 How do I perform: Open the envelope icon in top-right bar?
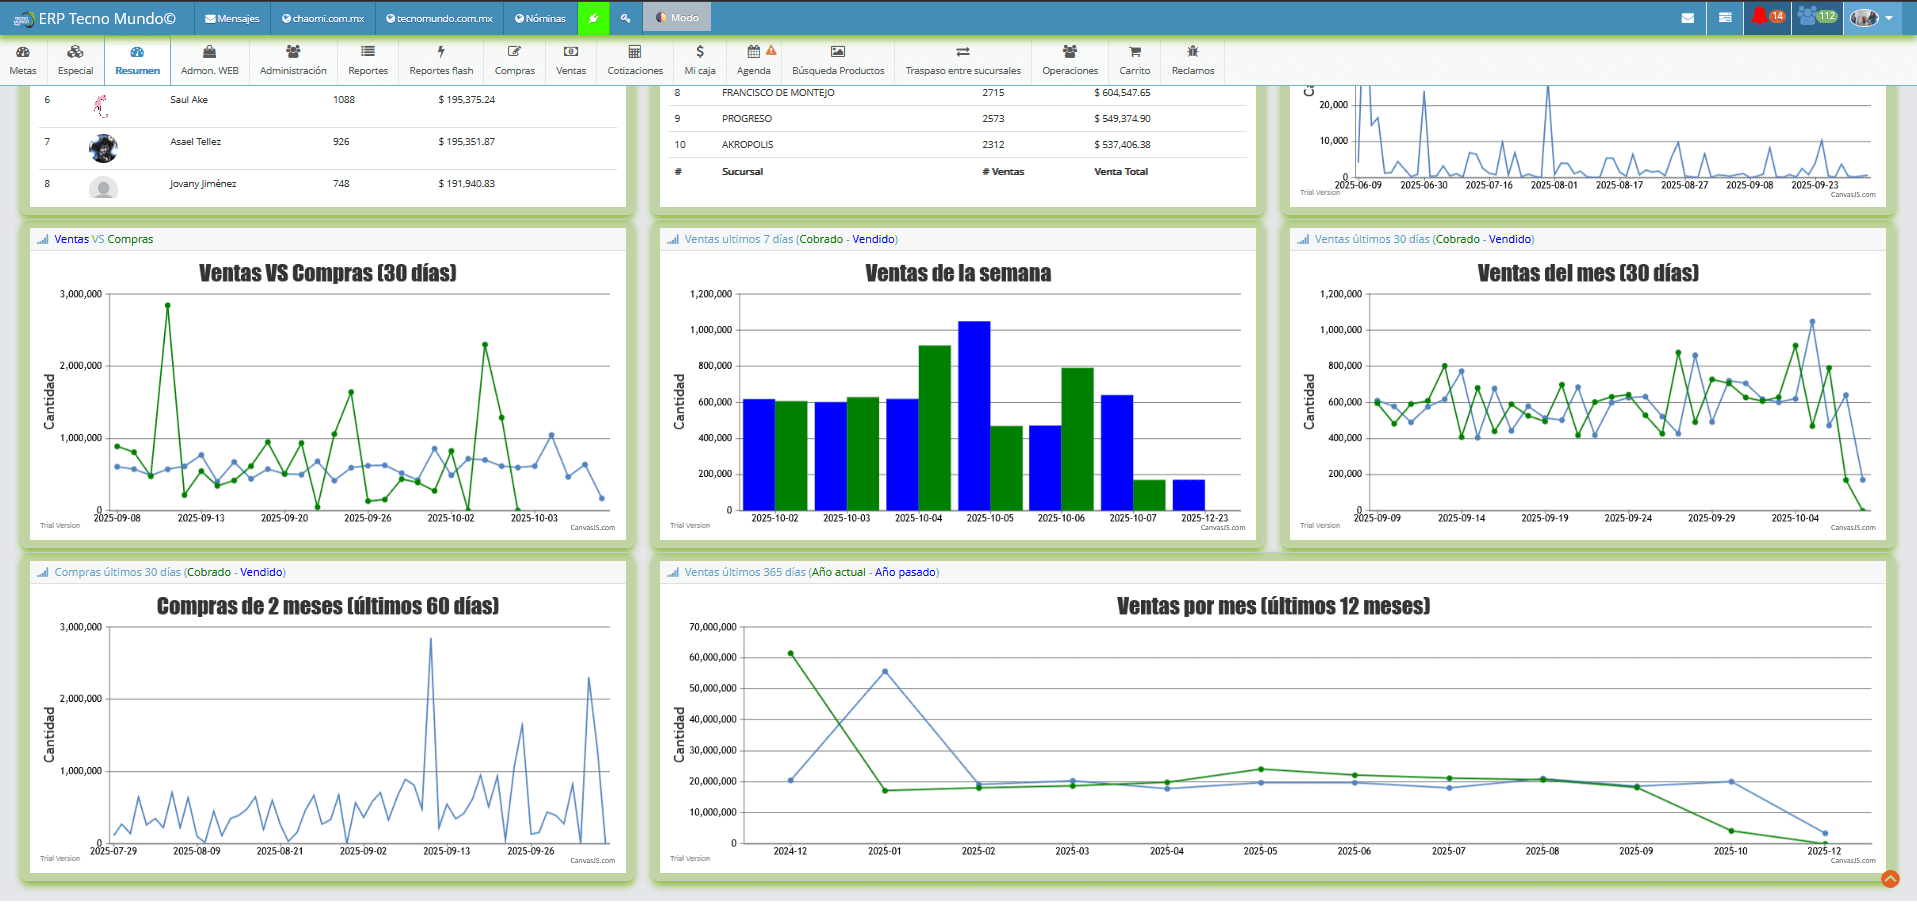pyautogui.click(x=1688, y=18)
